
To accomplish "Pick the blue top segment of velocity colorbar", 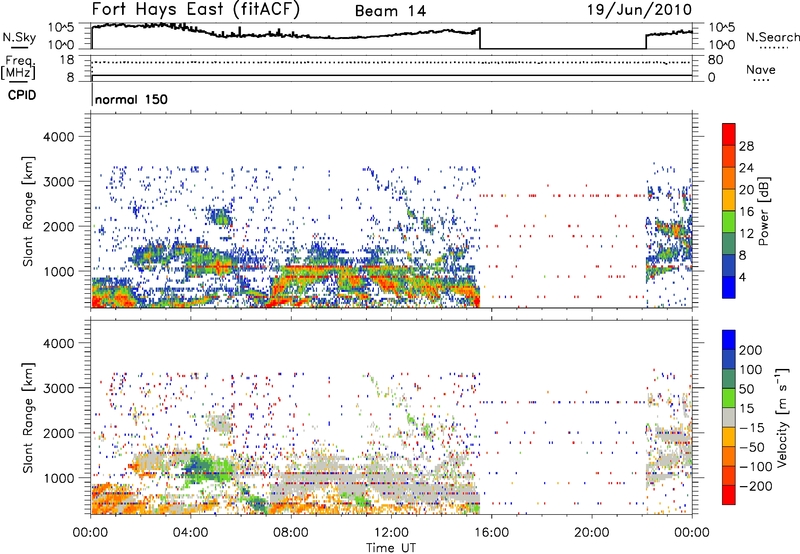I will pos(729,340).
